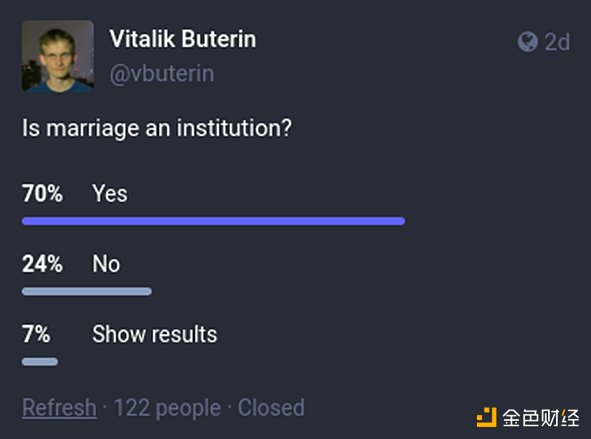Open the @vbuterin handle link
Screen dimensions: 591x439
coord(162,74)
